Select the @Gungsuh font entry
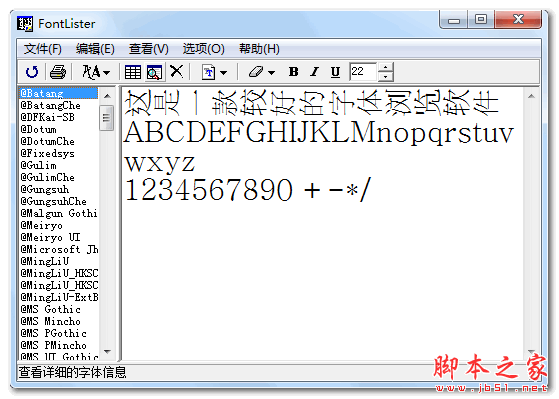 point(58,189)
